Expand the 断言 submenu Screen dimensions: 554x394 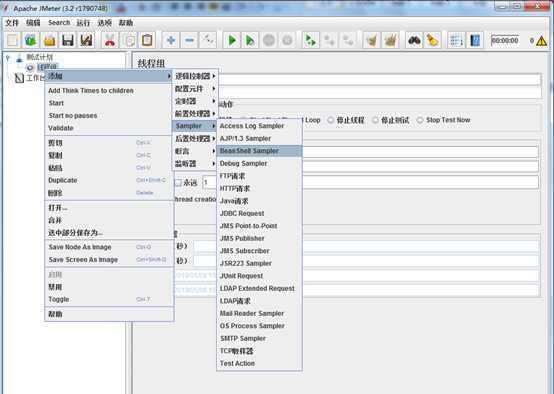coord(195,151)
